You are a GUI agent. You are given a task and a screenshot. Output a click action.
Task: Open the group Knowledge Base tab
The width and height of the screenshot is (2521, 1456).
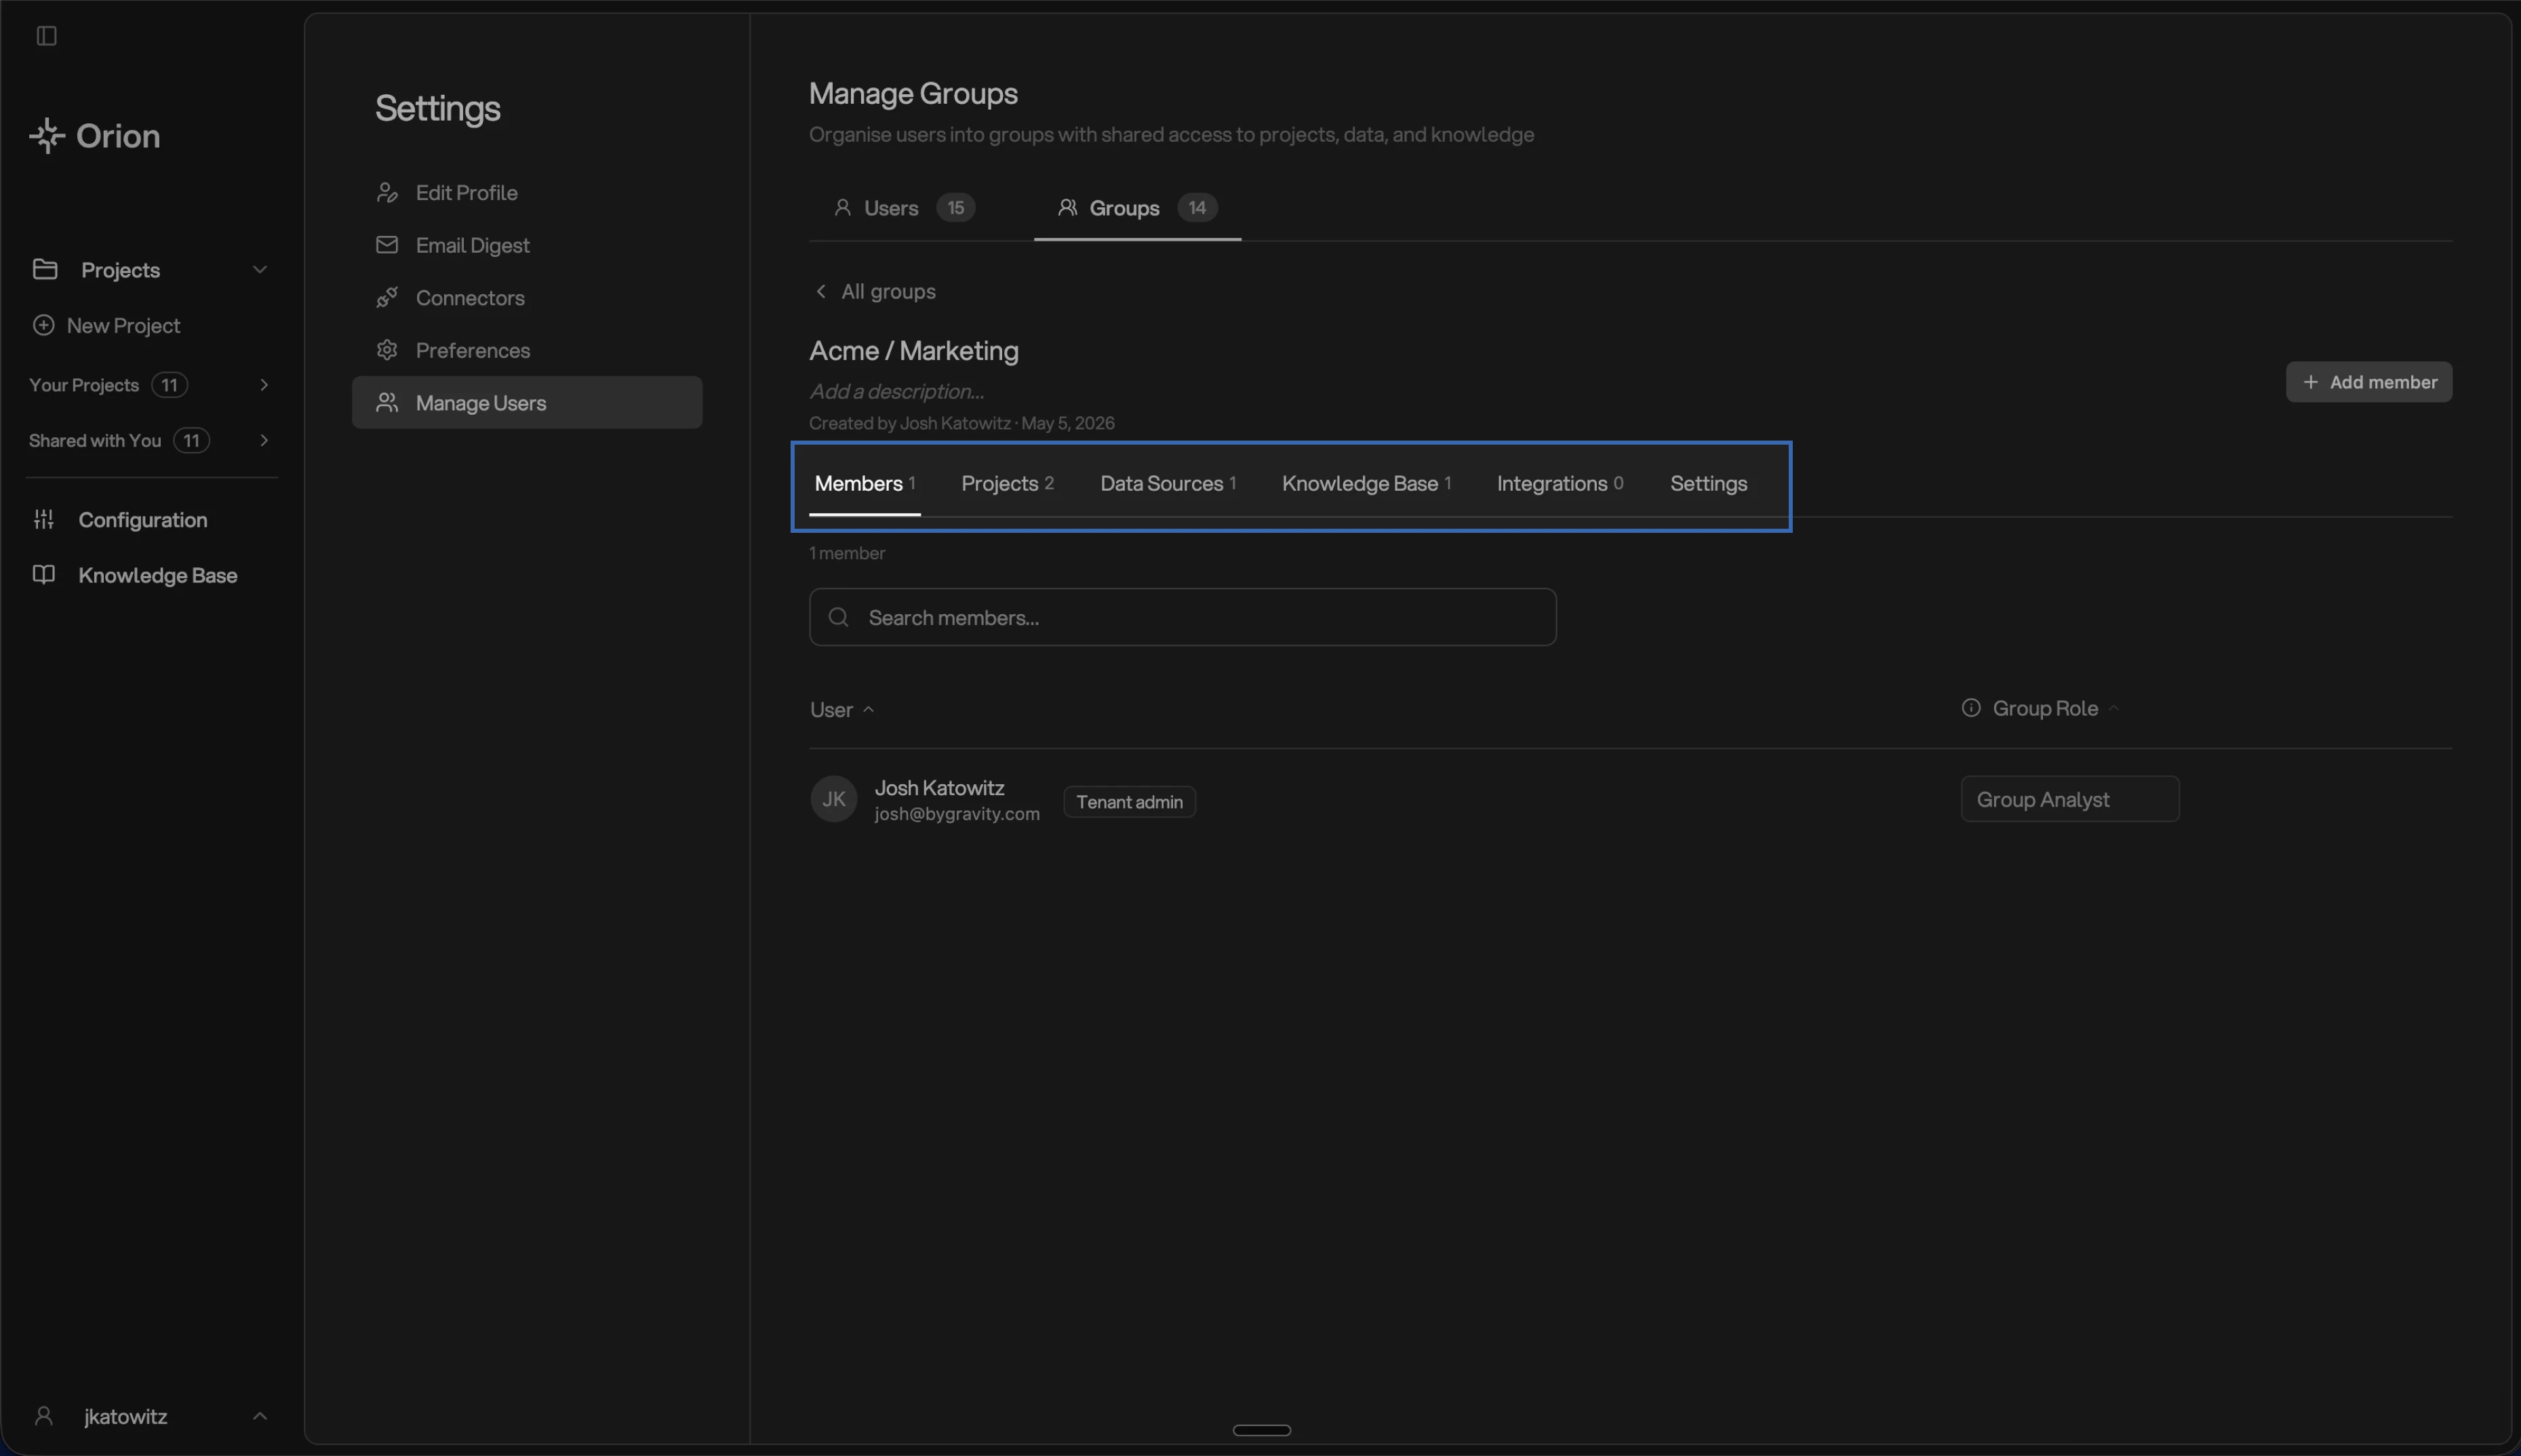[1366, 483]
